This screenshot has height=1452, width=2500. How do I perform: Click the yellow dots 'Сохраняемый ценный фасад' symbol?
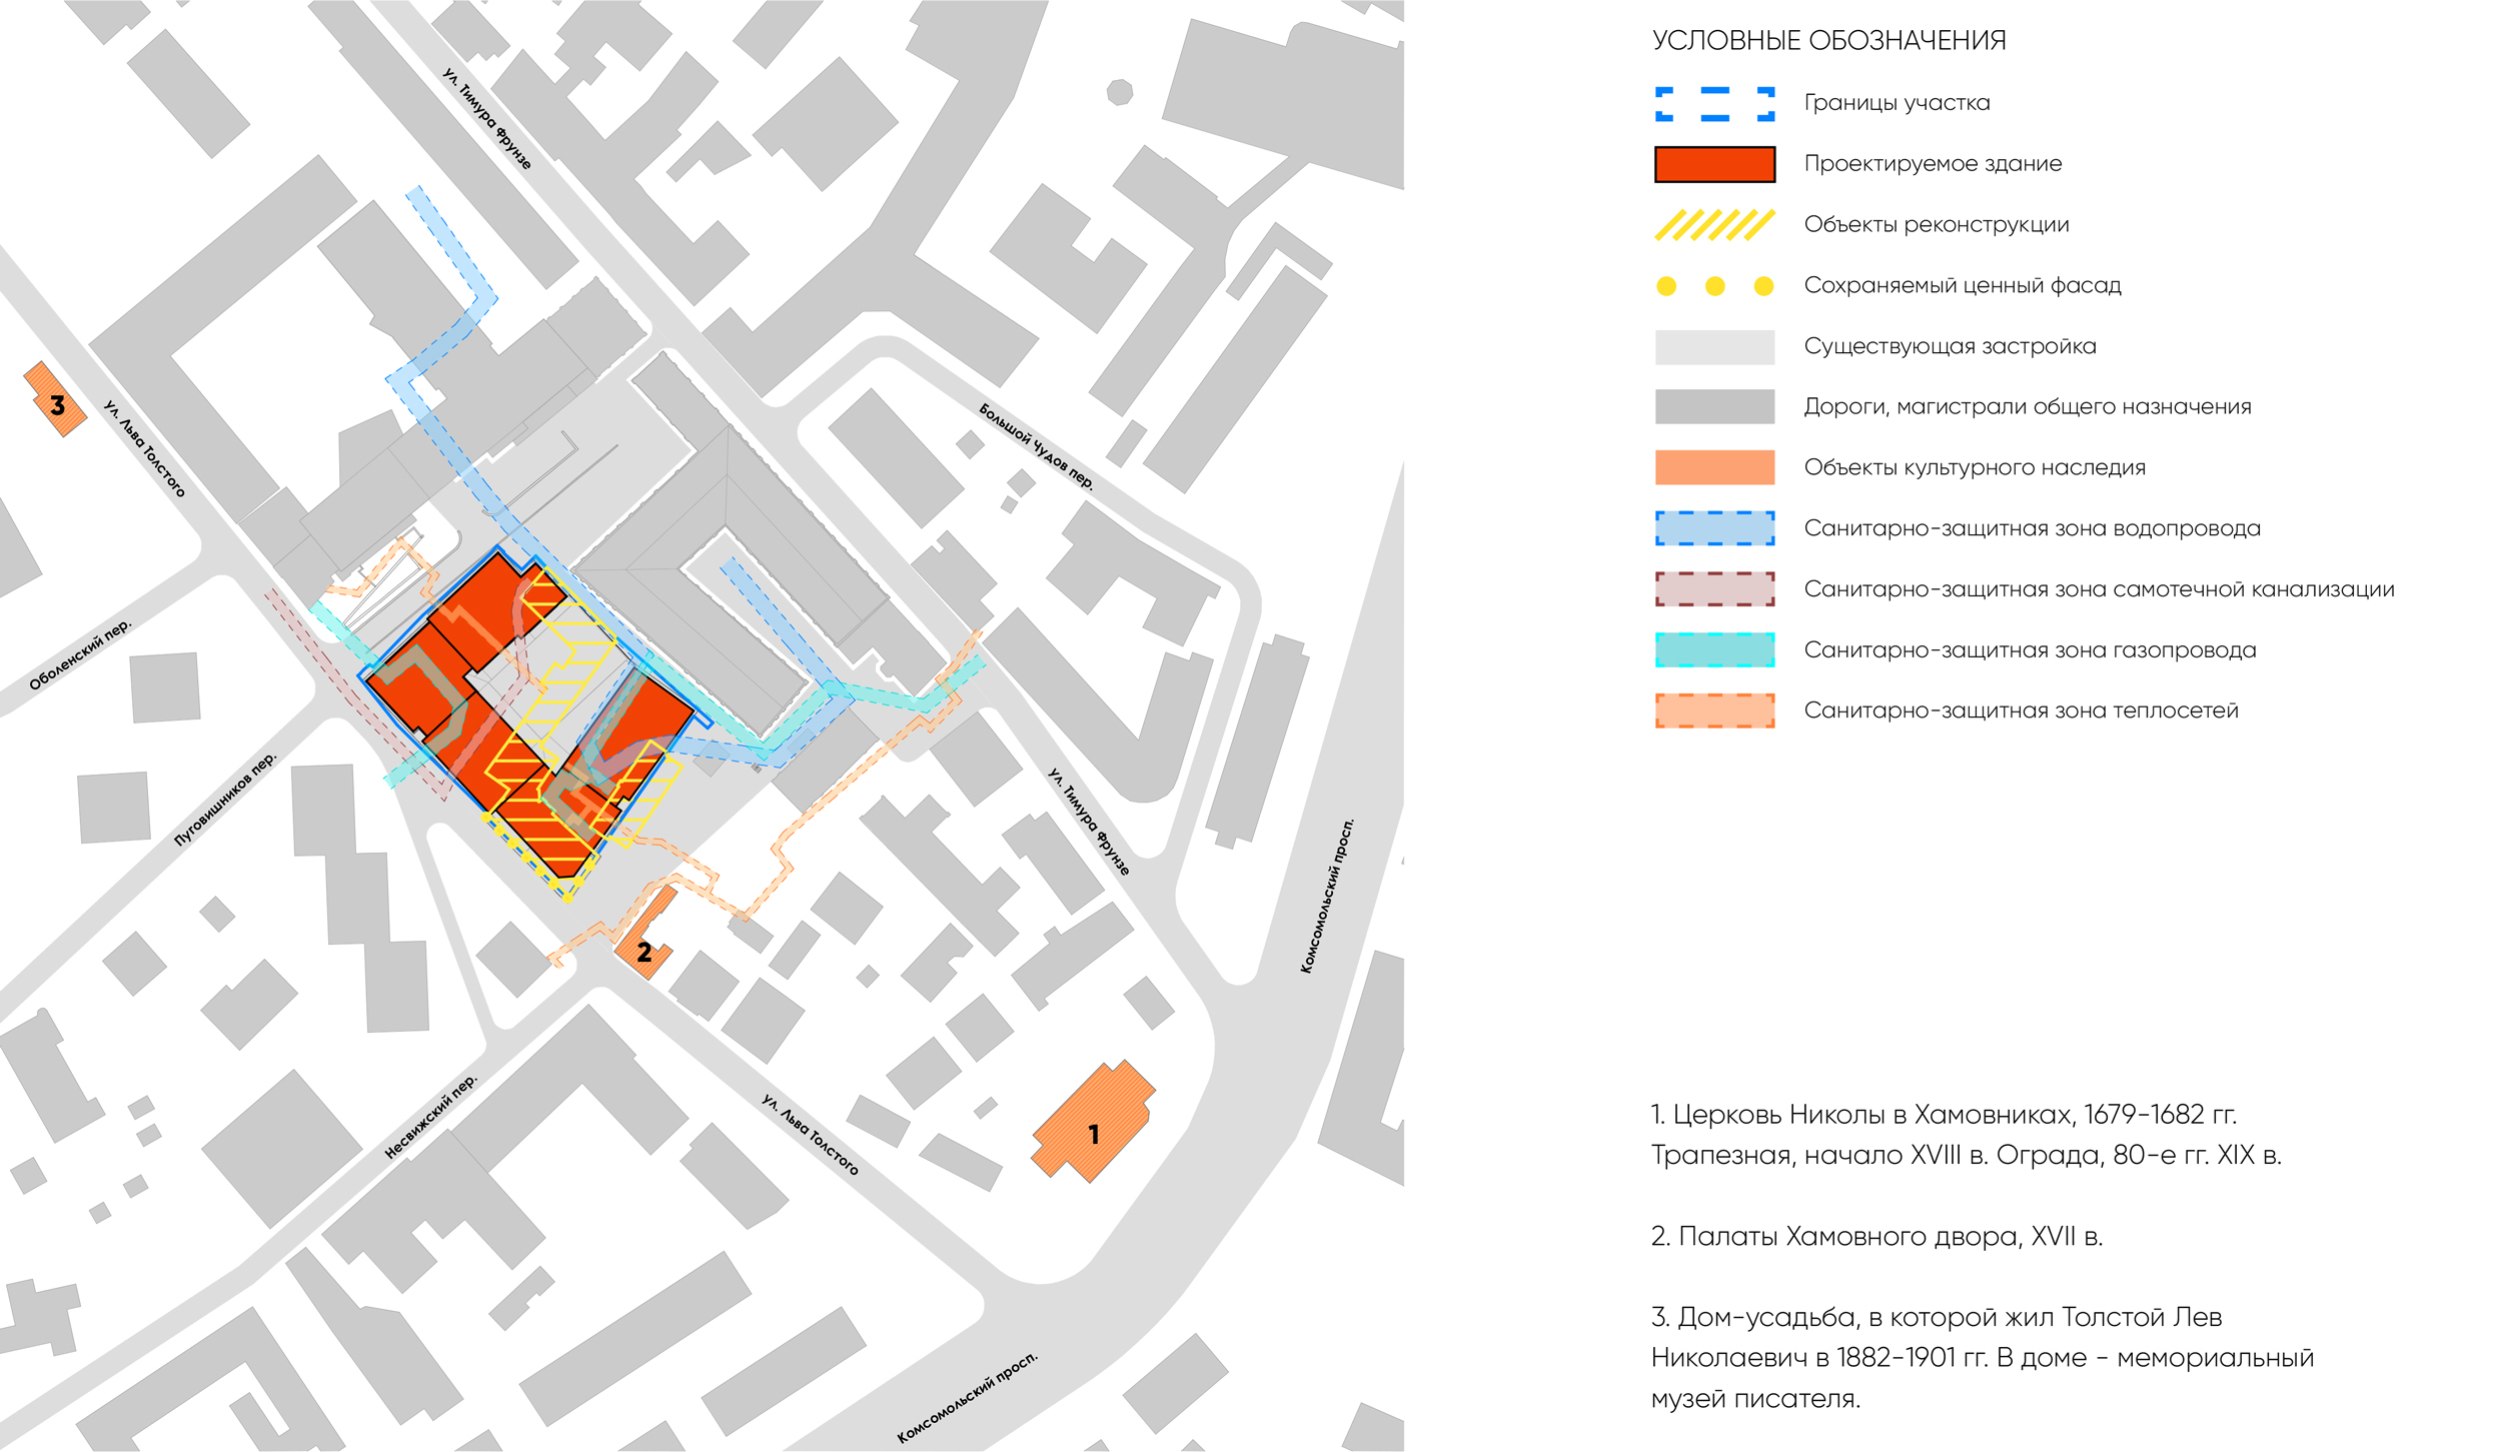[x=1714, y=286]
